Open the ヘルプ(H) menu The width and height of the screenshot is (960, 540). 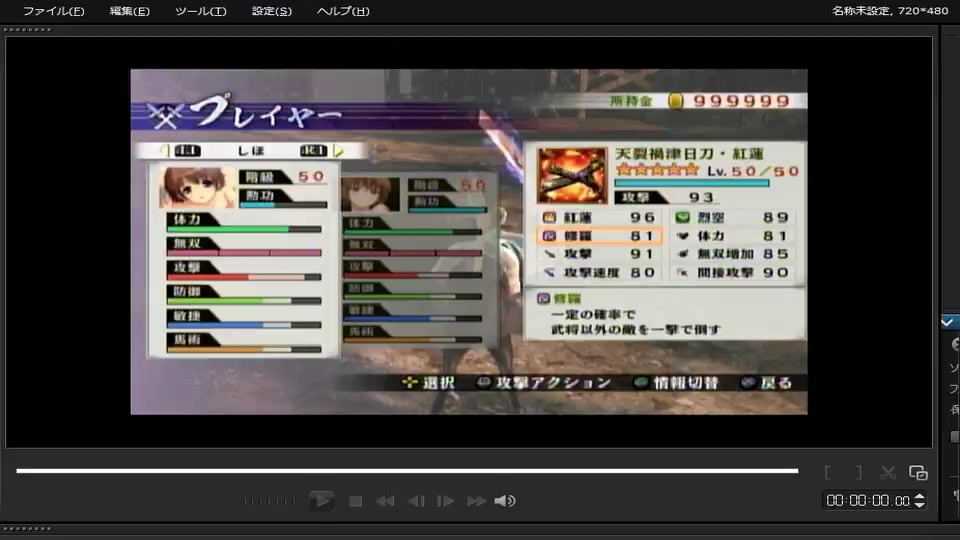[343, 11]
